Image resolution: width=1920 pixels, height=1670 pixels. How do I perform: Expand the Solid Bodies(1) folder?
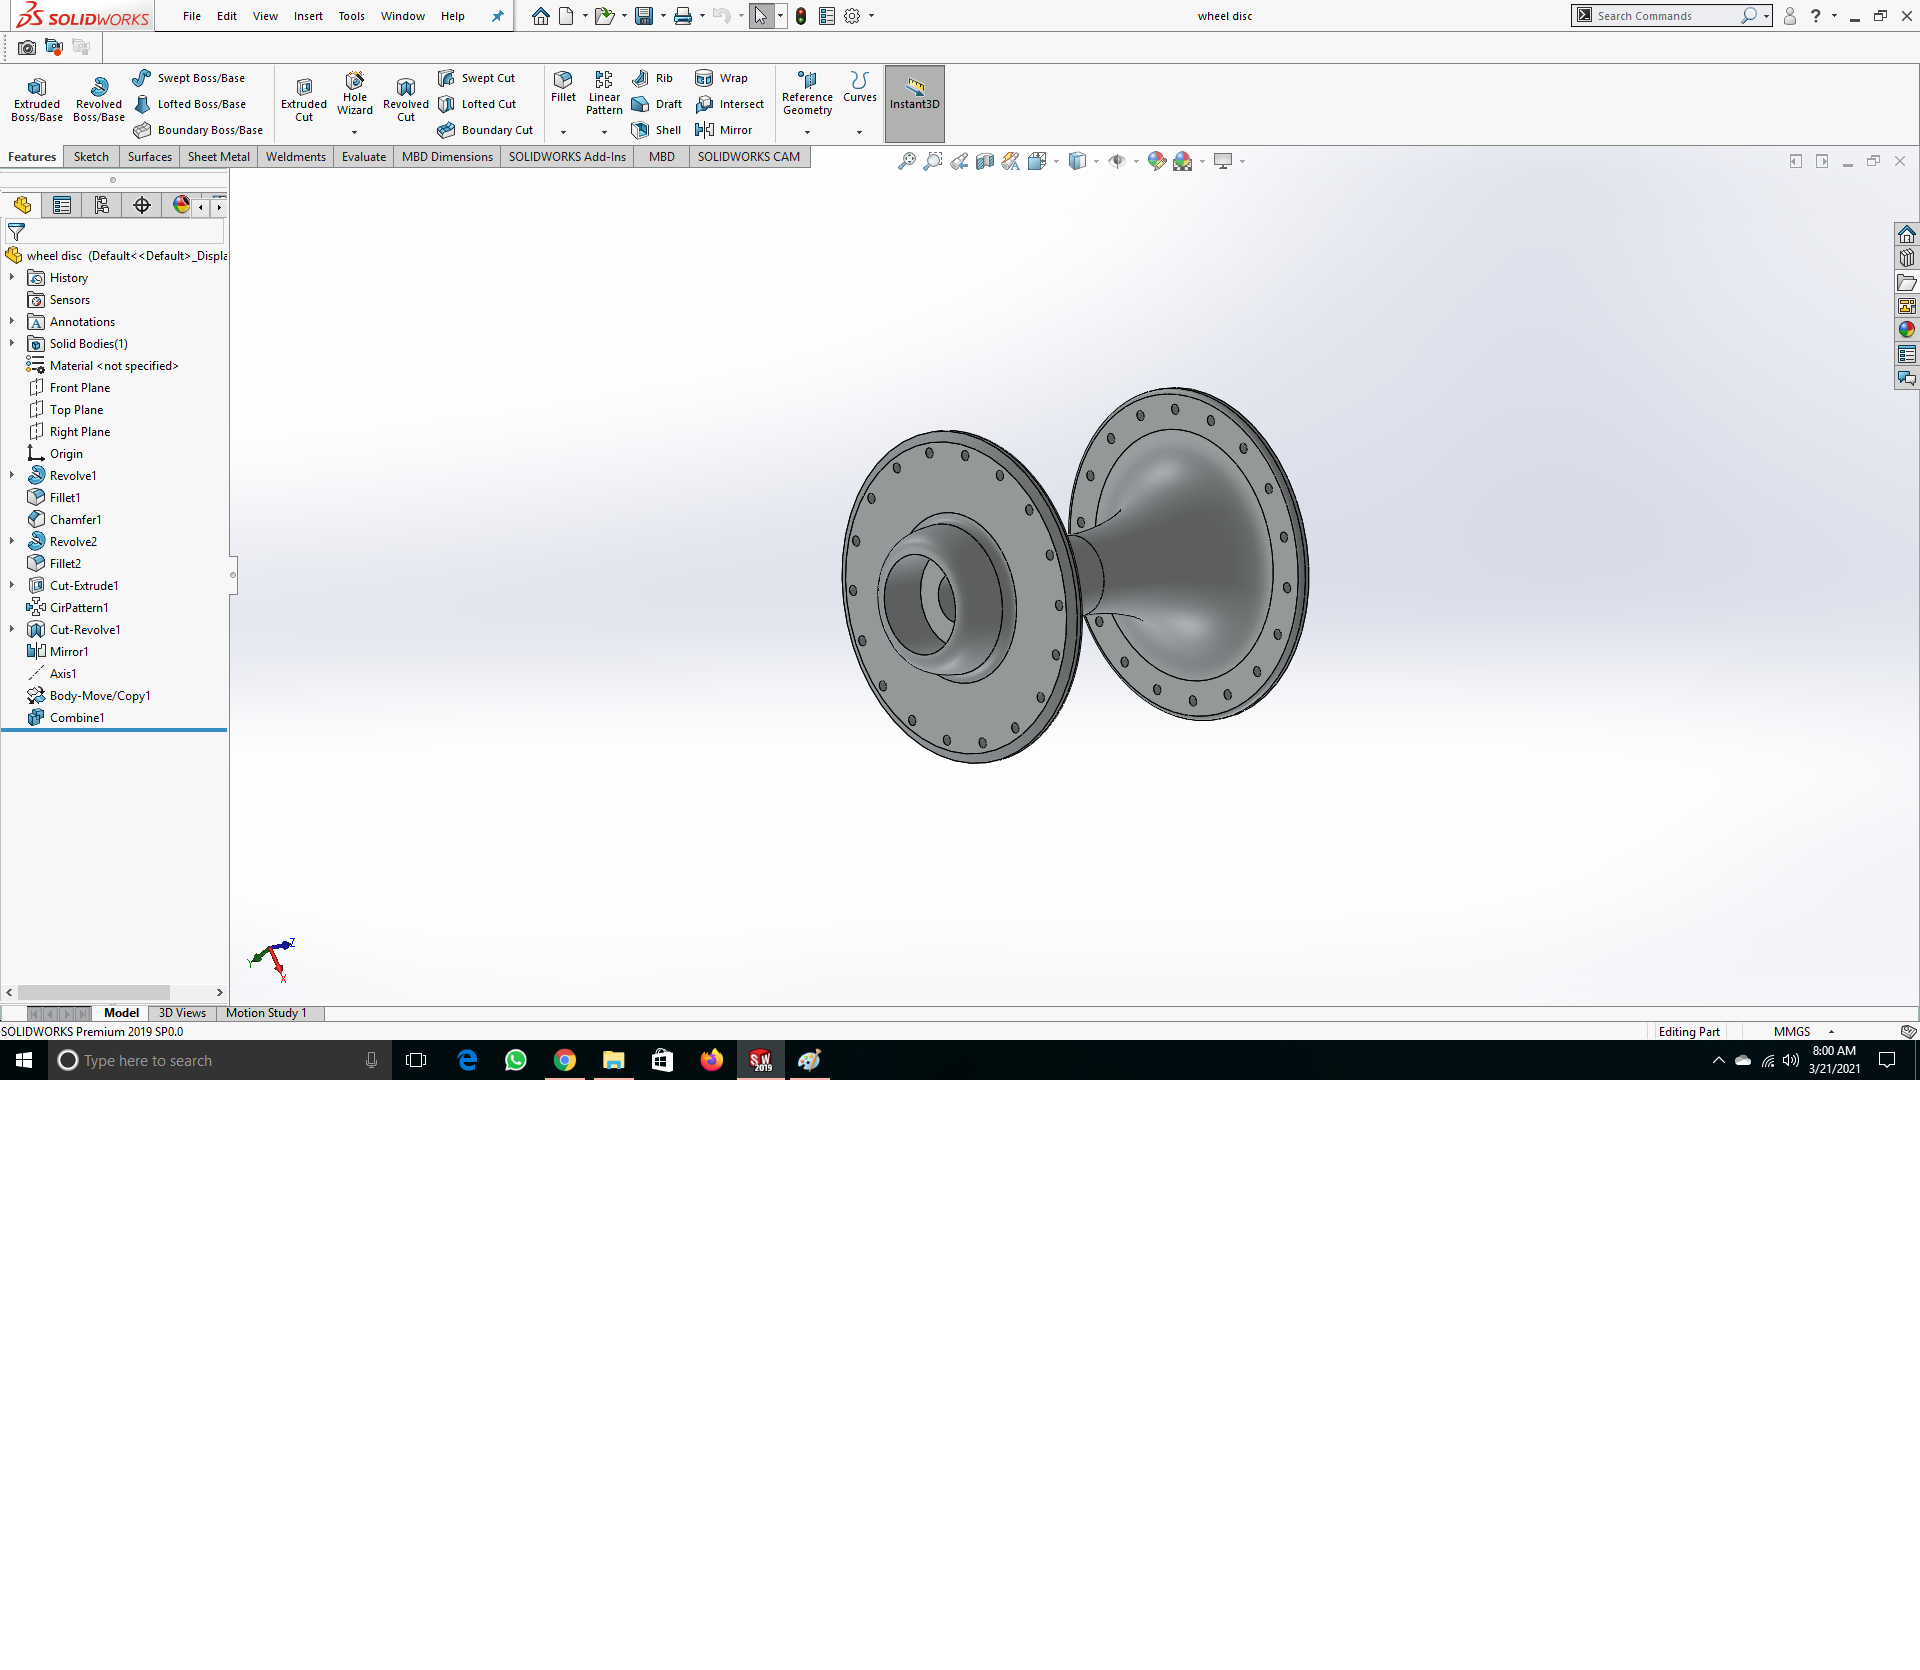[x=12, y=343]
